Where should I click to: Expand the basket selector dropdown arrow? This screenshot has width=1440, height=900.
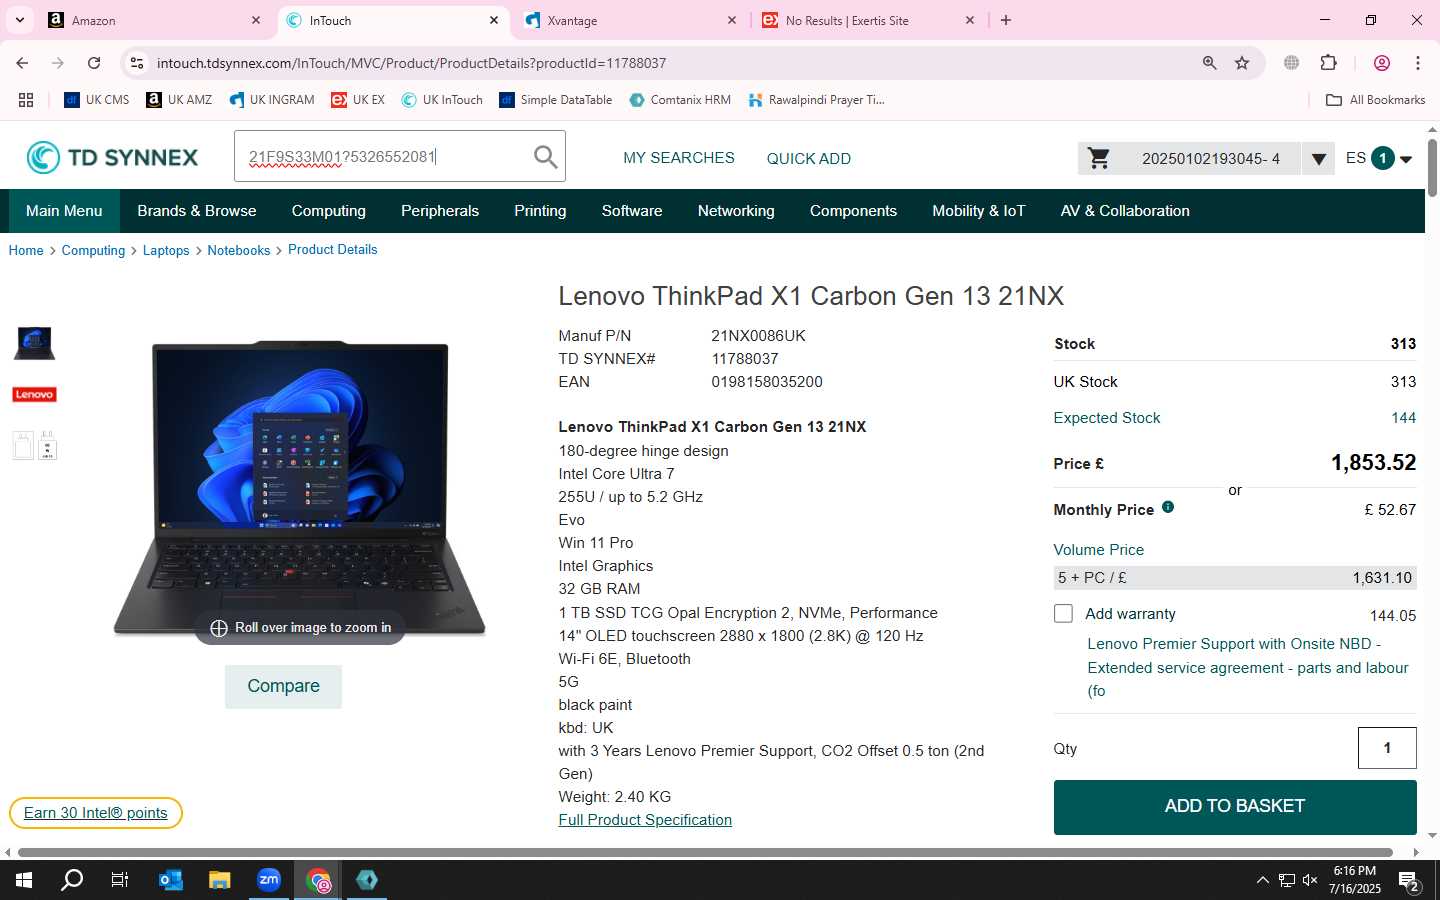(x=1318, y=158)
